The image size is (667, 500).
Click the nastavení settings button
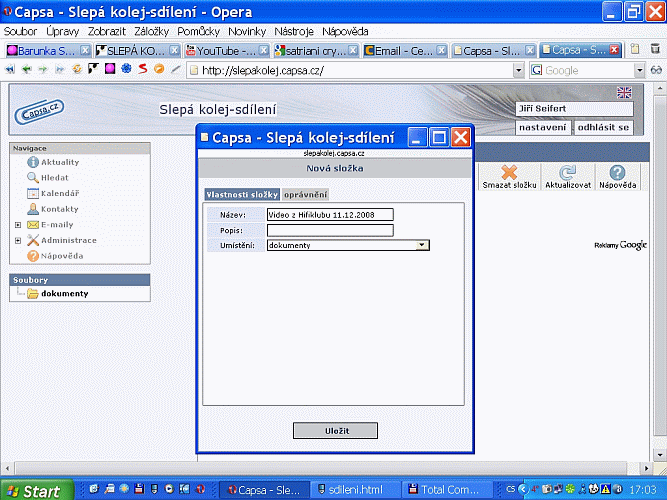[x=543, y=127]
